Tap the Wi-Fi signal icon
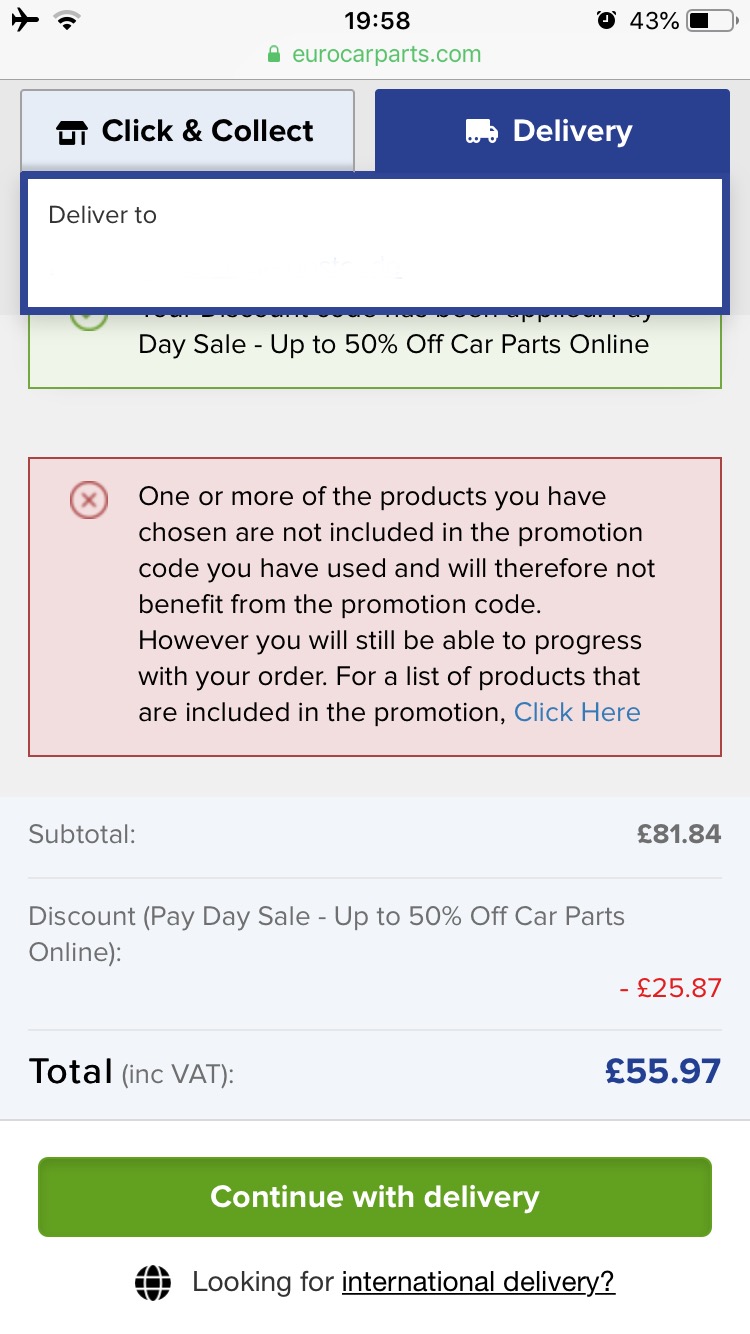The height and width of the screenshot is (1334, 750). 68,20
